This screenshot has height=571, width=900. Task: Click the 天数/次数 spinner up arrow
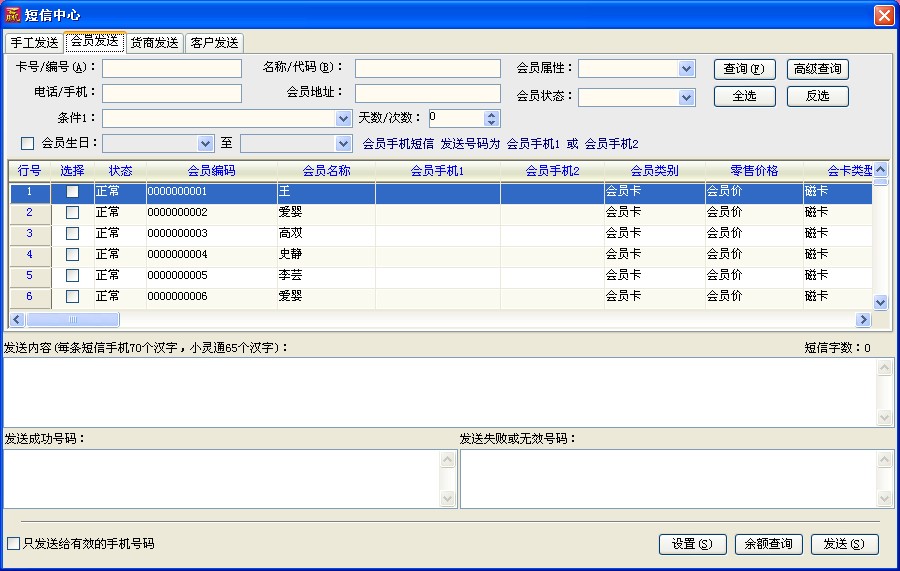(x=491, y=114)
